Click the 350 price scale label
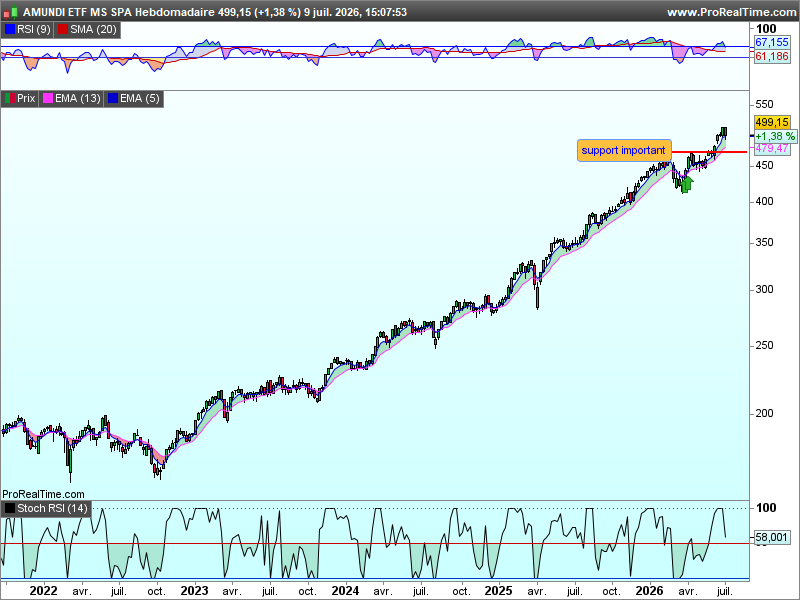800x600 pixels. [764, 243]
